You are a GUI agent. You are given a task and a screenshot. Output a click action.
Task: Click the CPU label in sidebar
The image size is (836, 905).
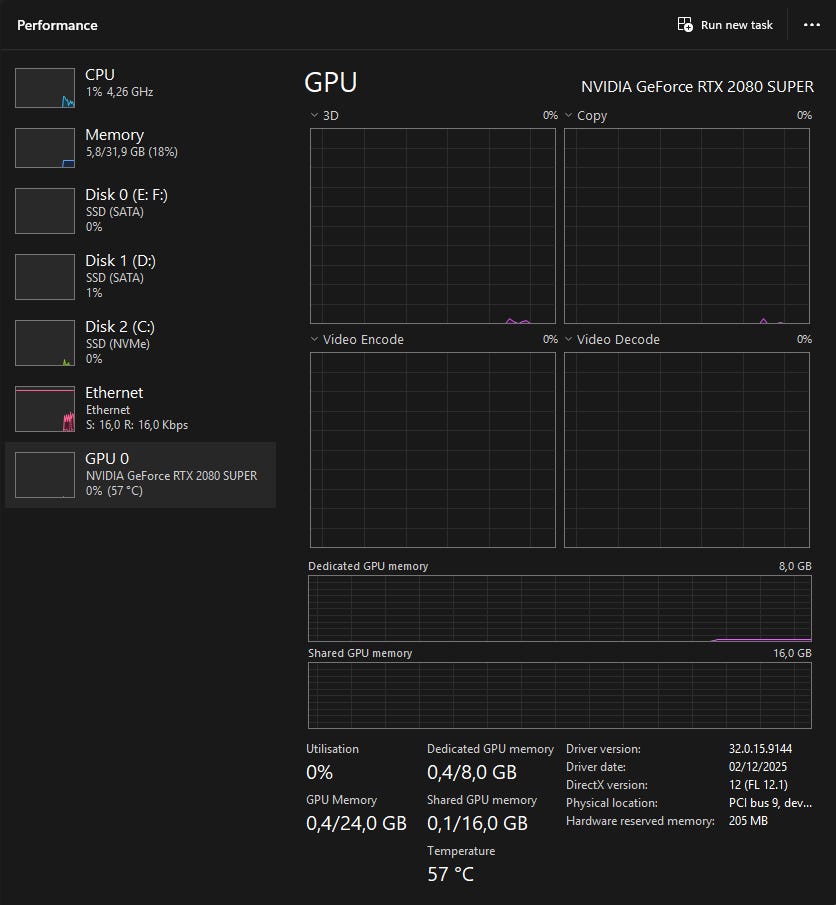[100, 75]
